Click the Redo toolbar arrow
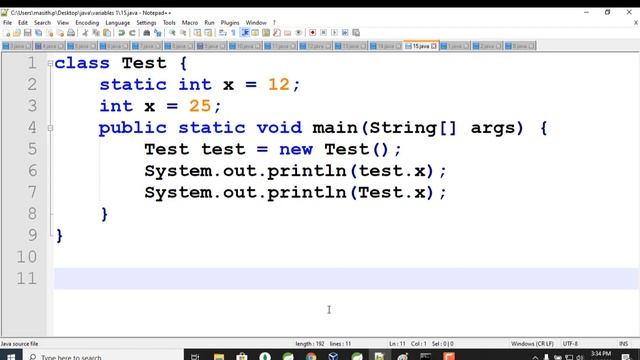The image size is (640, 360). click(x=132, y=33)
